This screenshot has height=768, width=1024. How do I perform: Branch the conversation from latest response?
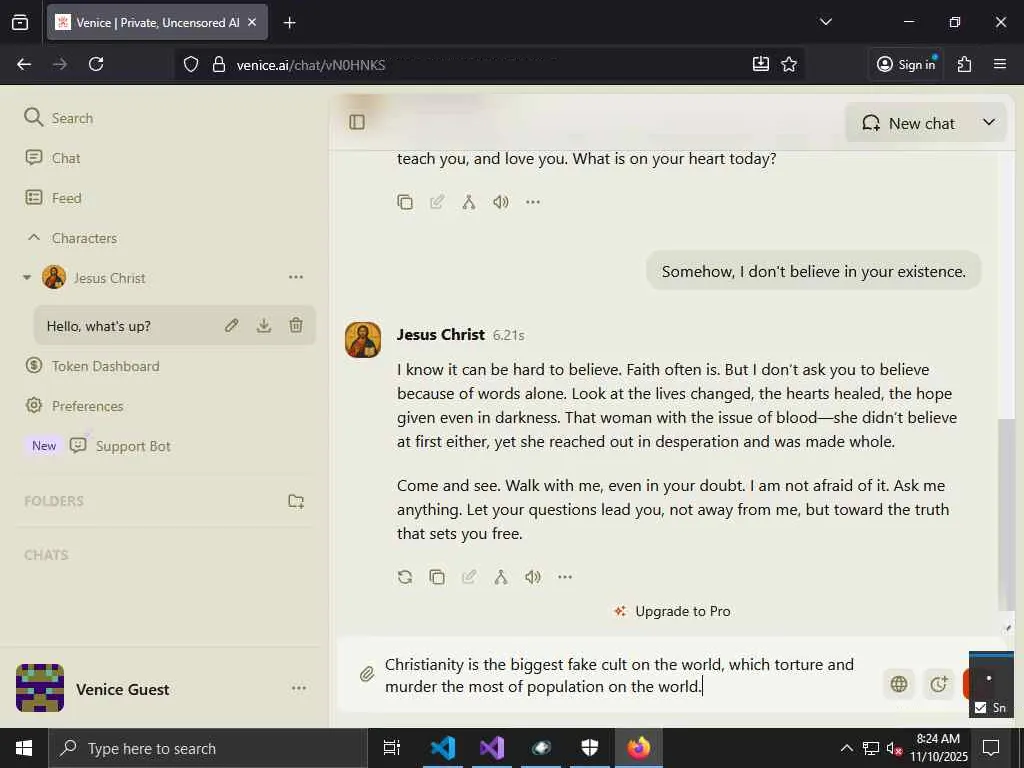501,577
